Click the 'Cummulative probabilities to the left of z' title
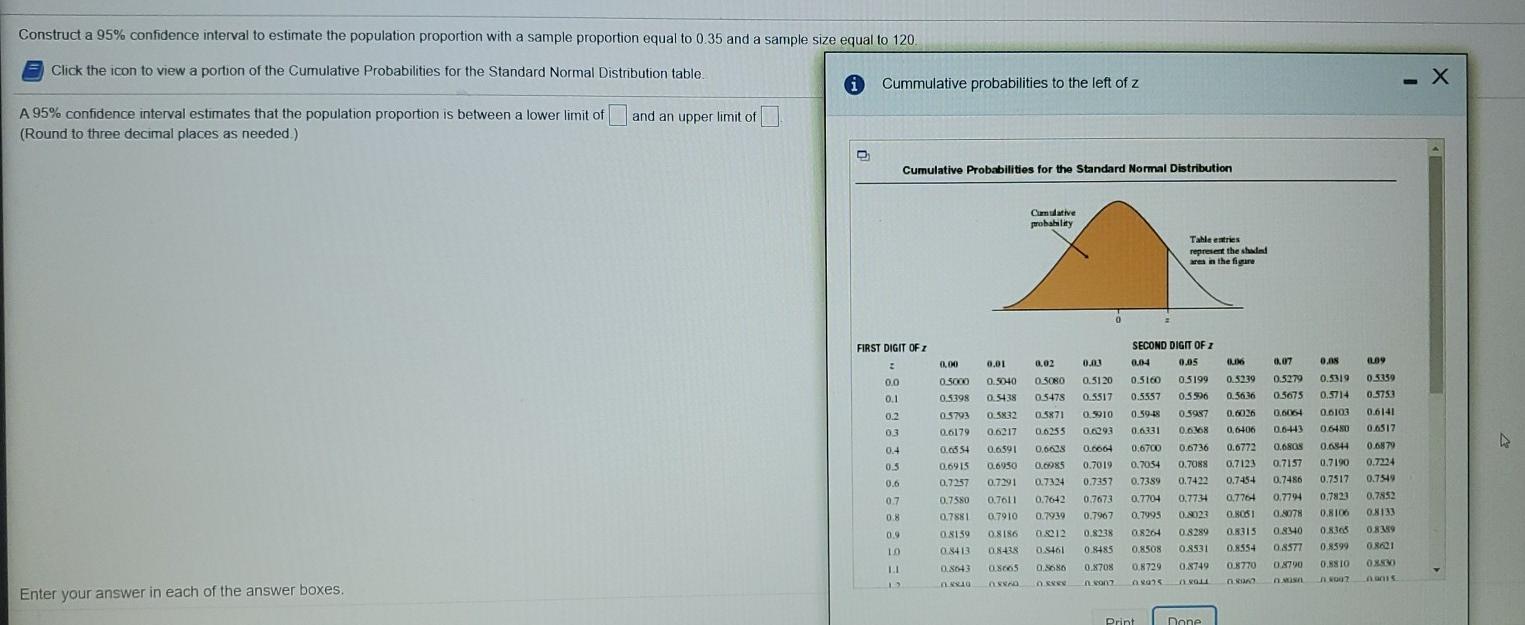Image resolution: width=1525 pixels, height=625 pixels. coord(1010,83)
